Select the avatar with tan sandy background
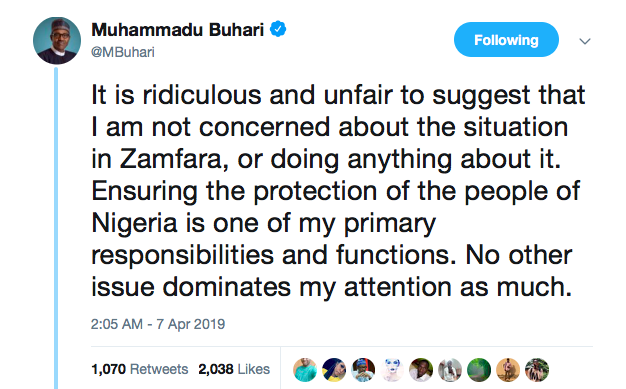Screen dimensions: 626x389 508,370
